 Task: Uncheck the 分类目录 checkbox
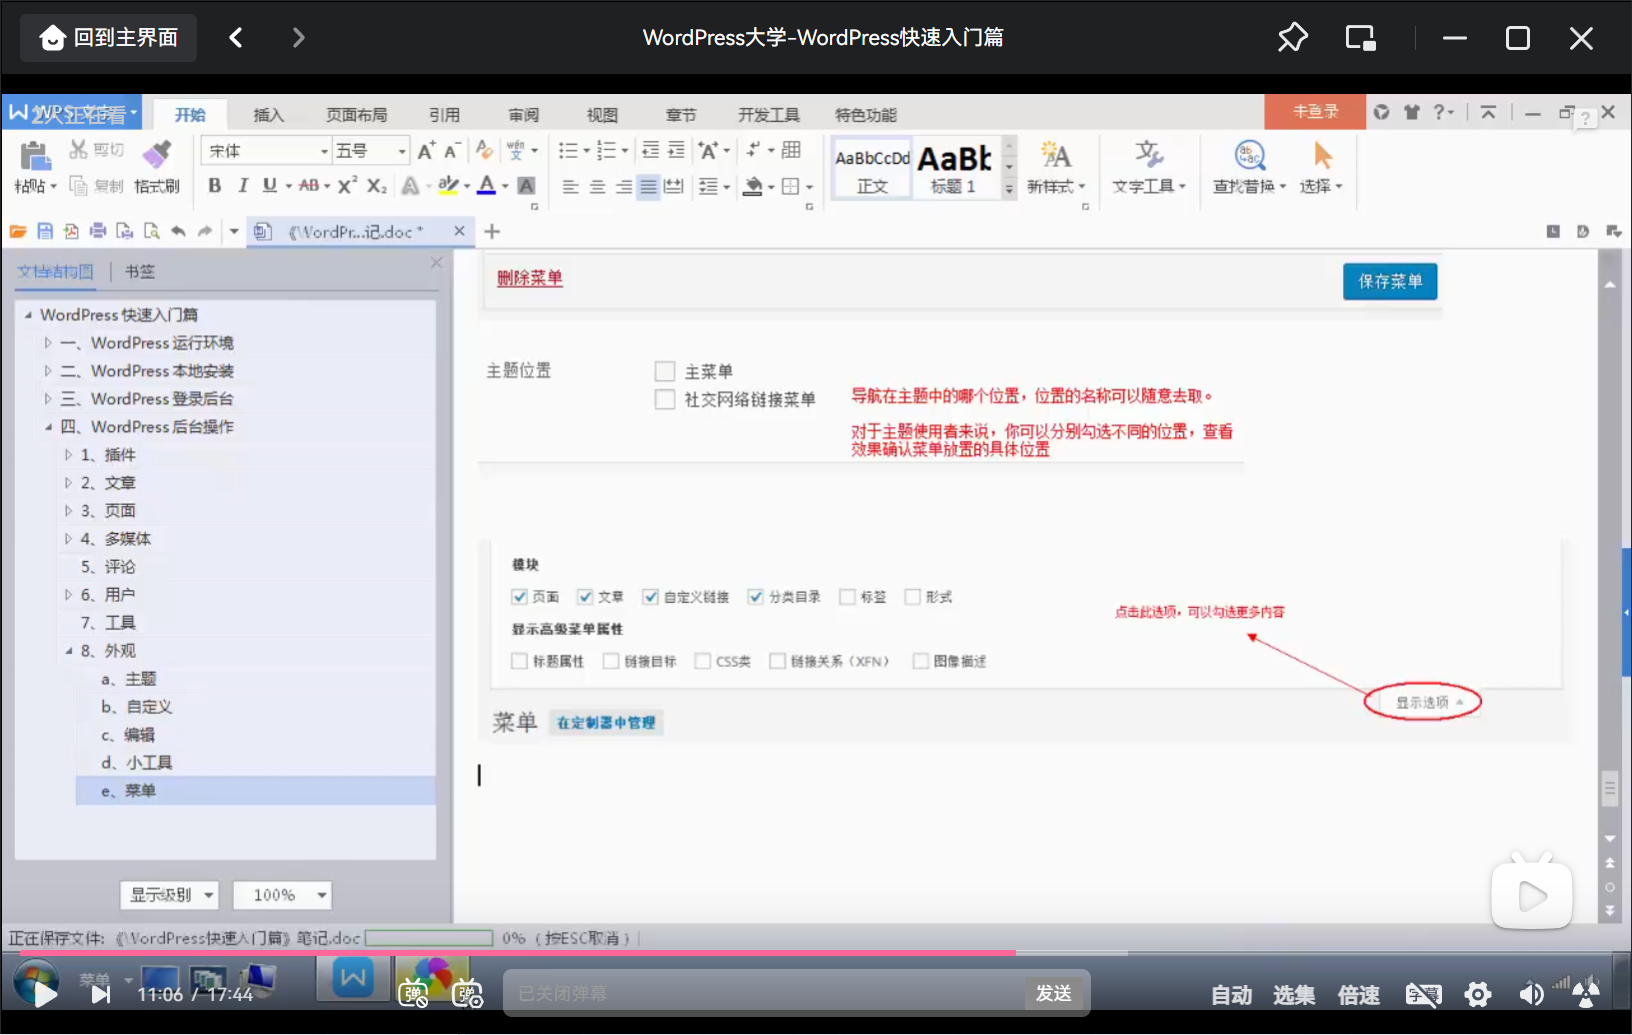click(x=756, y=597)
